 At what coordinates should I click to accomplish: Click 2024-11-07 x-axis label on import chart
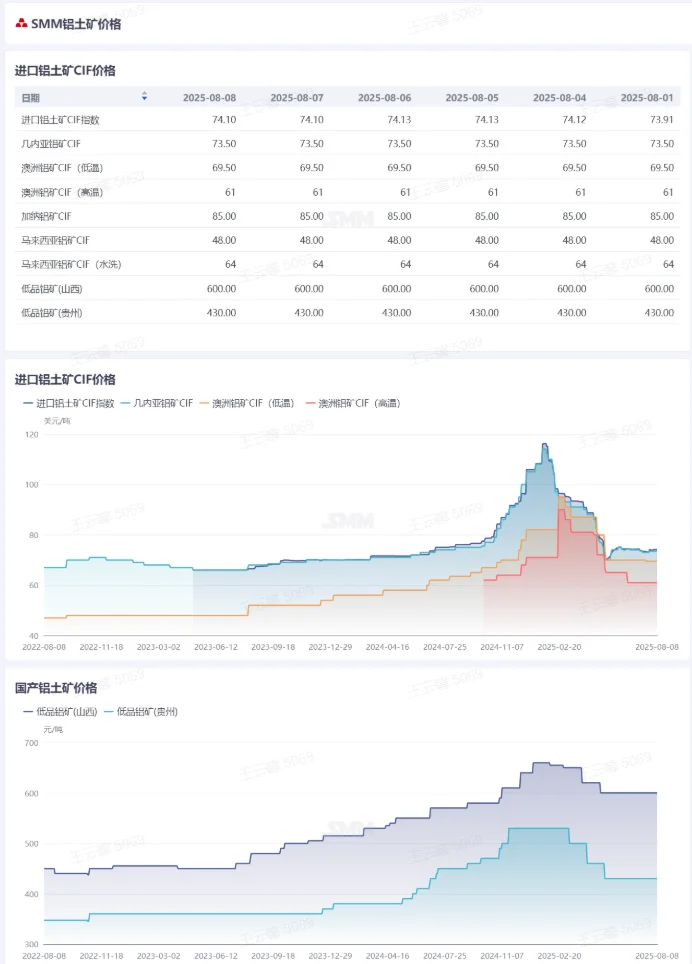point(502,647)
